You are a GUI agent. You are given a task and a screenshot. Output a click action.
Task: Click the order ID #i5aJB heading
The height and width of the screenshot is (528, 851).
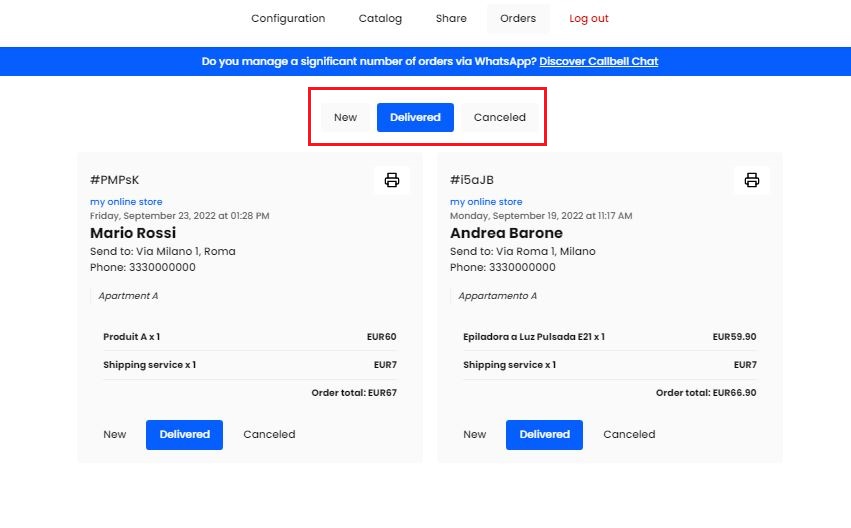[472, 180]
